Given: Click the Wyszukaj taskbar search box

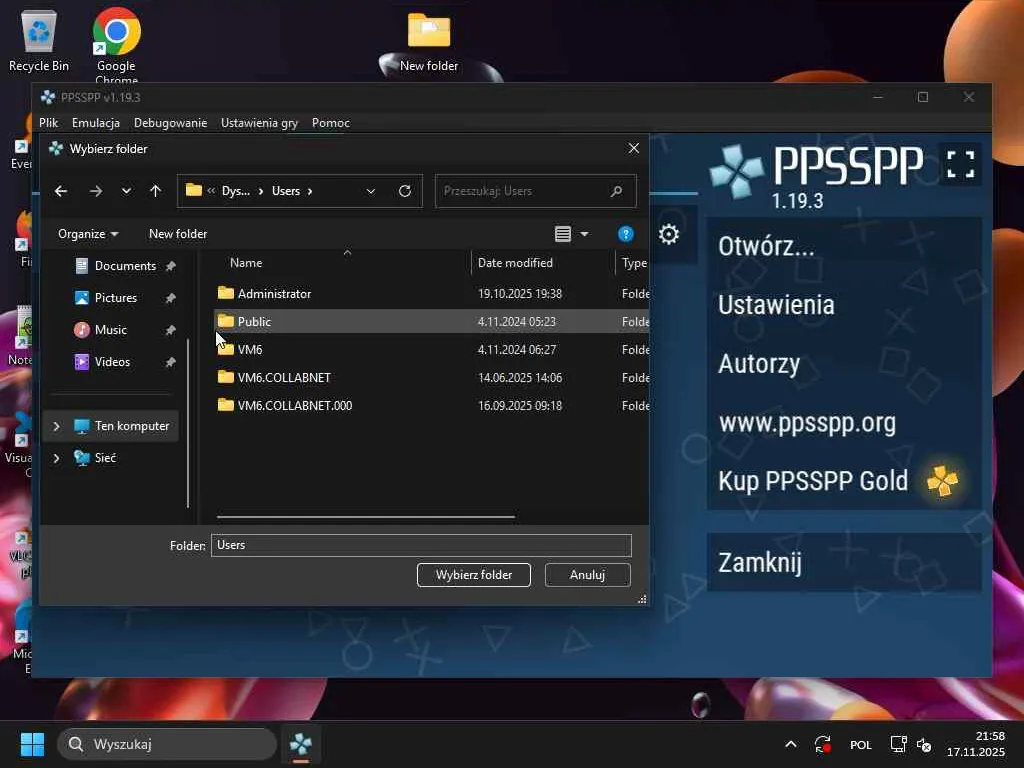Looking at the screenshot, I should tap(167, 744).
